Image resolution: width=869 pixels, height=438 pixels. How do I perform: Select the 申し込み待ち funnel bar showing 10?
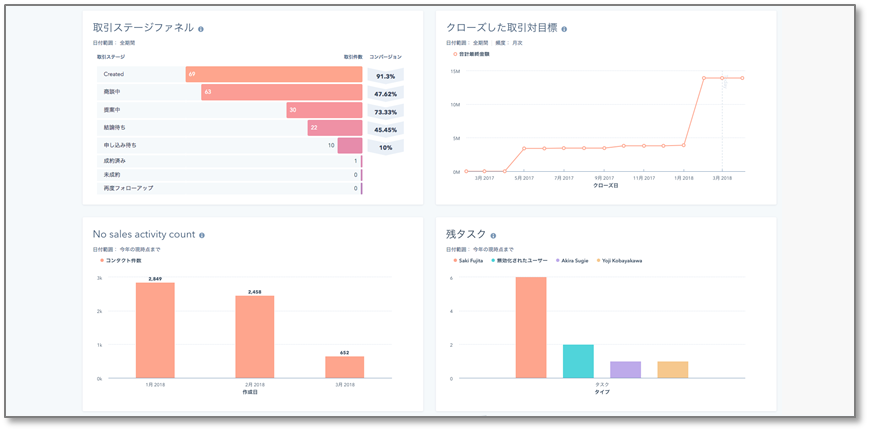350,145
